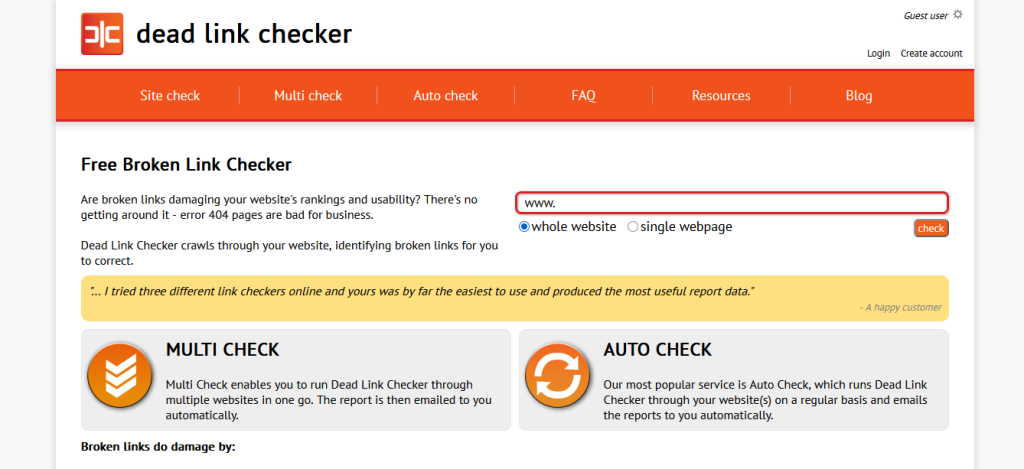
Task: Click the Multi Check description paragraph
Action: click(x=329, y=400)
